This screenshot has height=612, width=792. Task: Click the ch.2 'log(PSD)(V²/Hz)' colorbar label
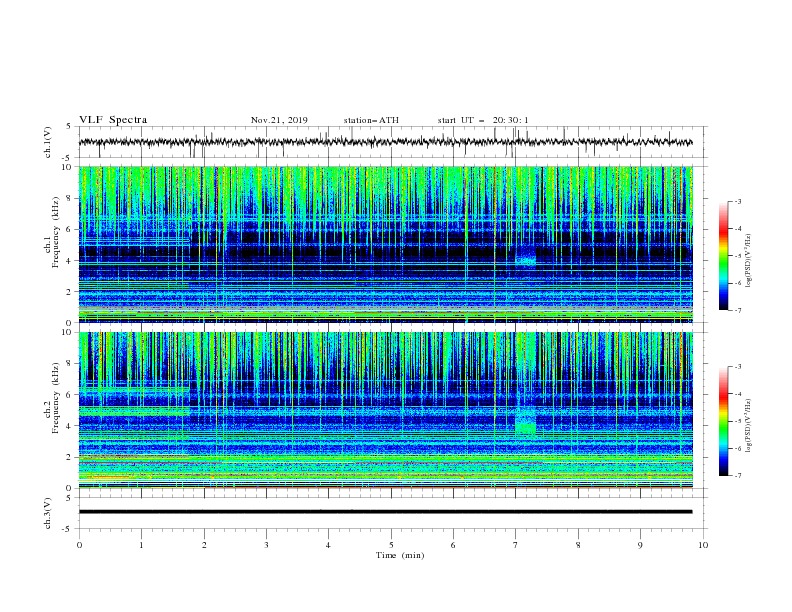pyautogui.click(x=749, y=426)
